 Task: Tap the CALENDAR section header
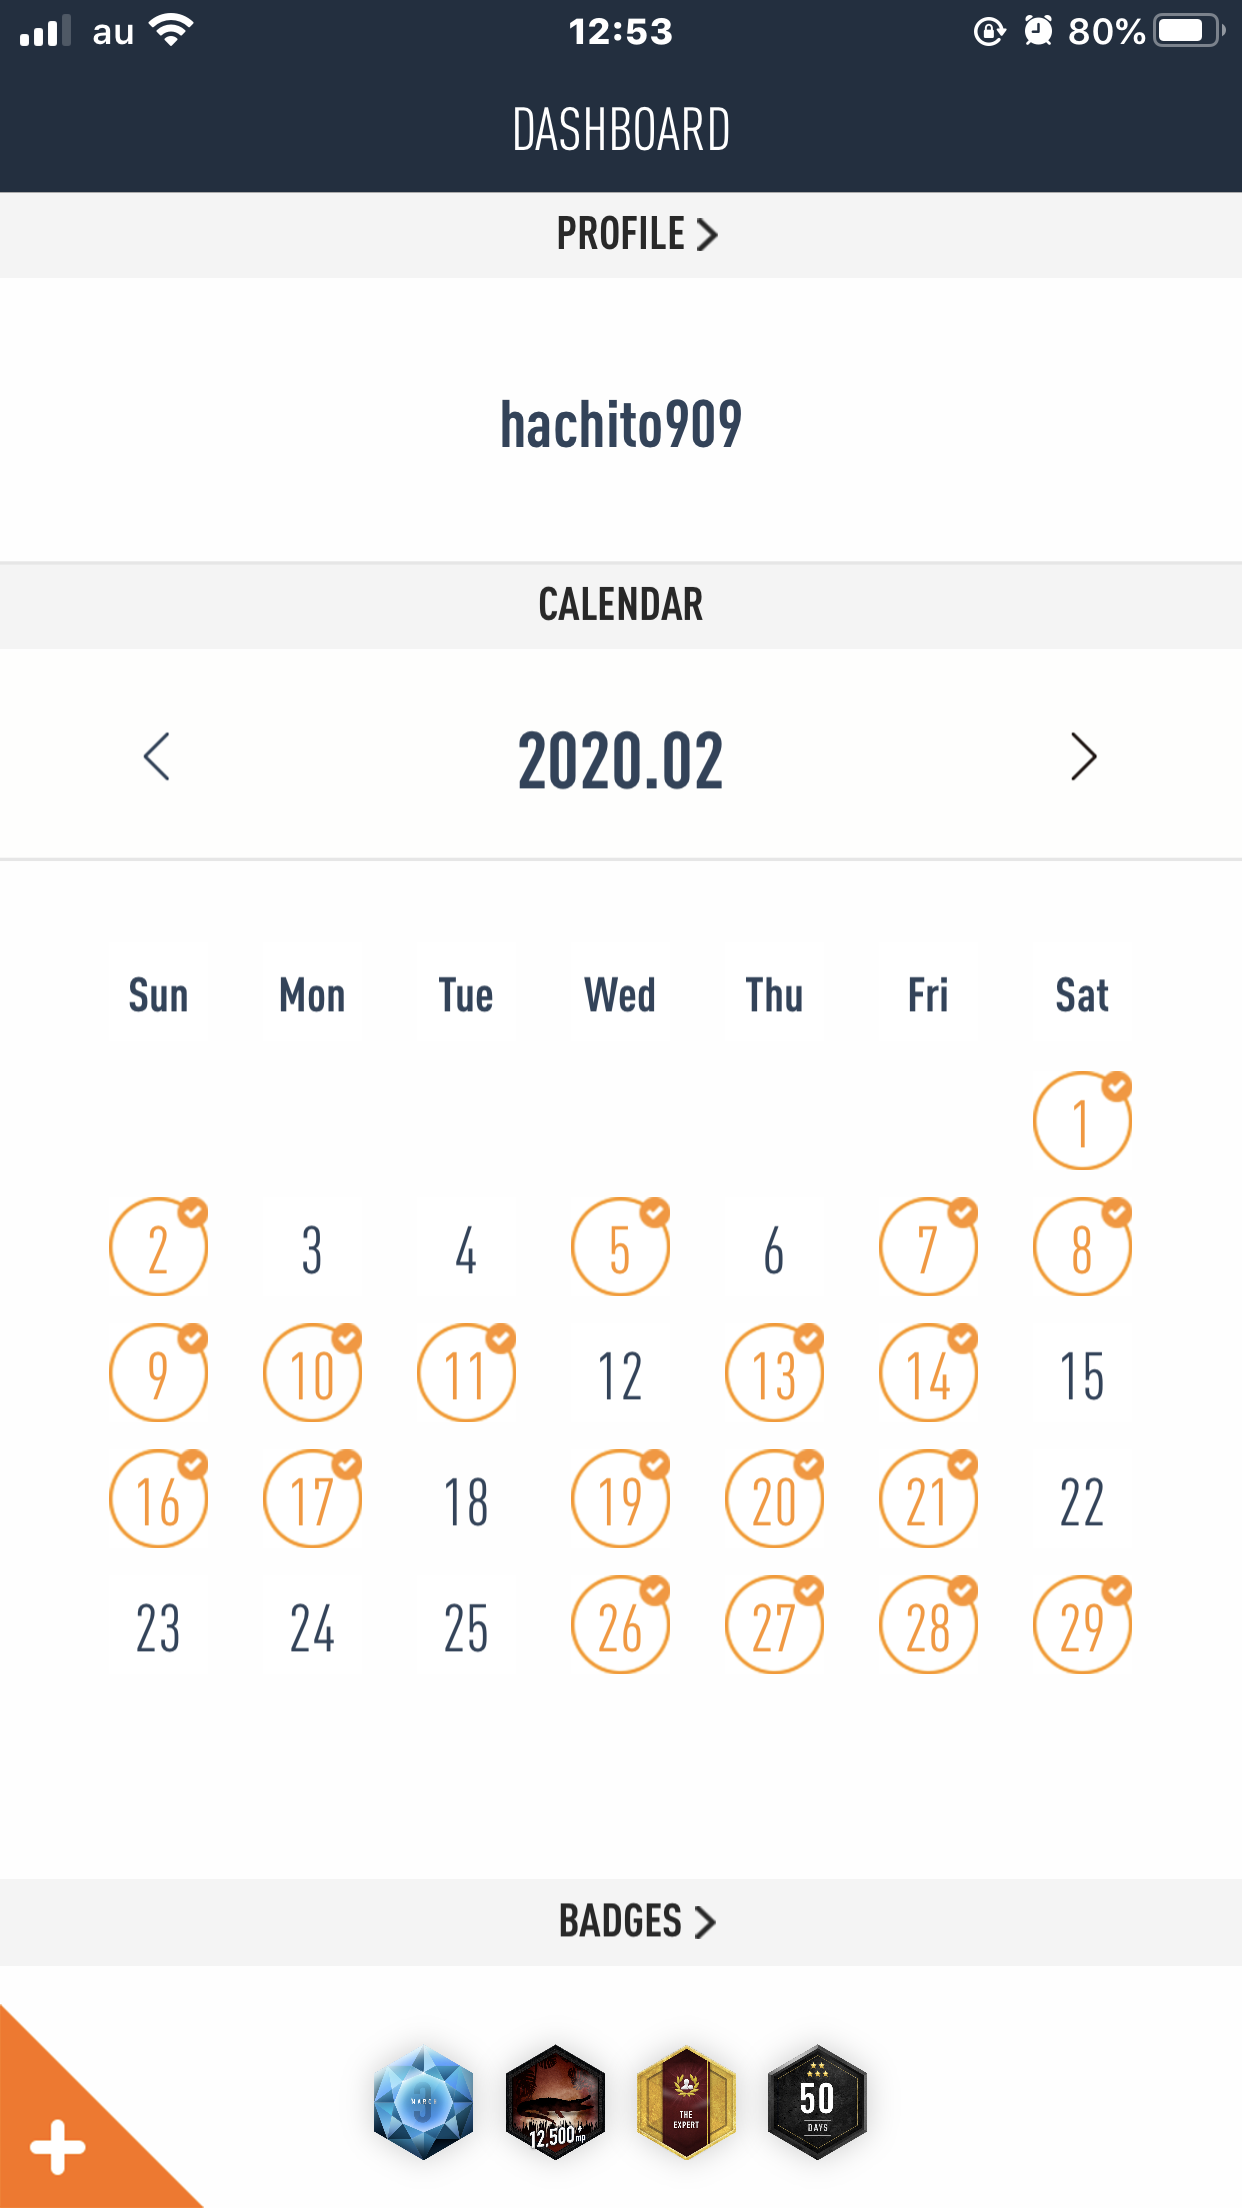pos(621,605)
